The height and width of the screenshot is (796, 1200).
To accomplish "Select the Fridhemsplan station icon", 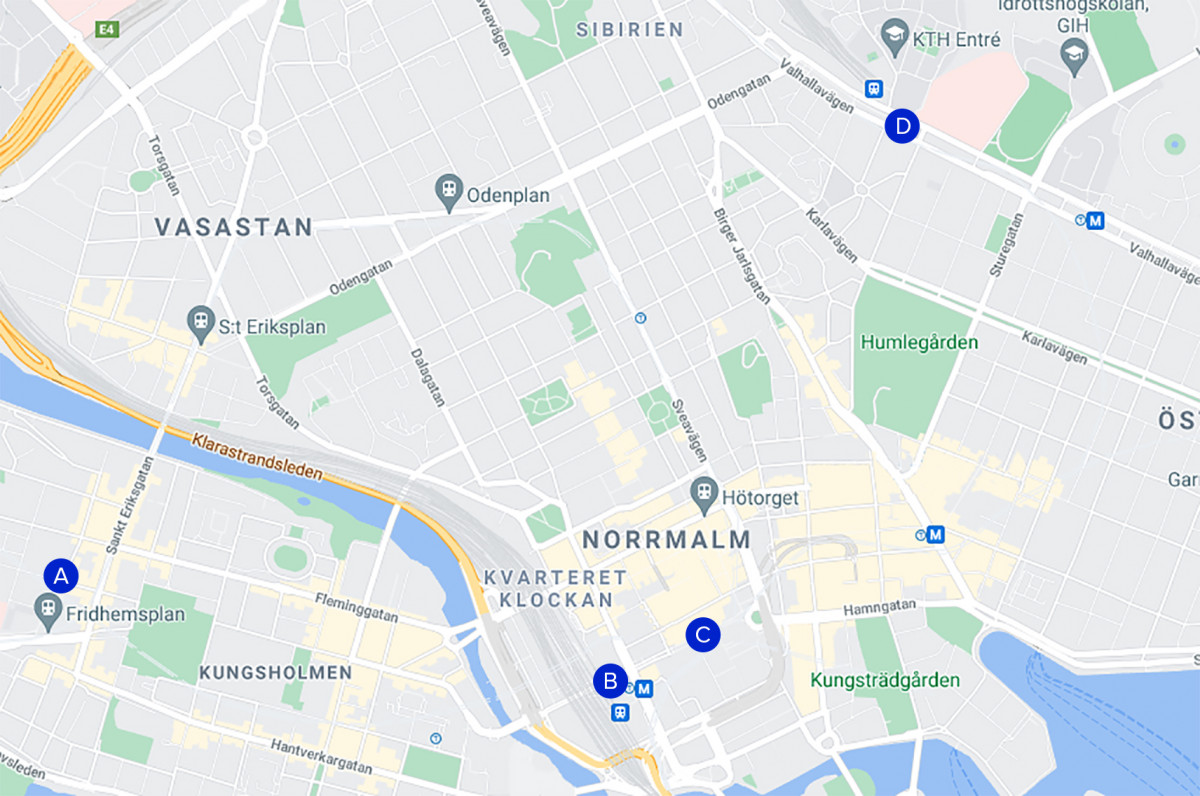I will pos(47,609).
